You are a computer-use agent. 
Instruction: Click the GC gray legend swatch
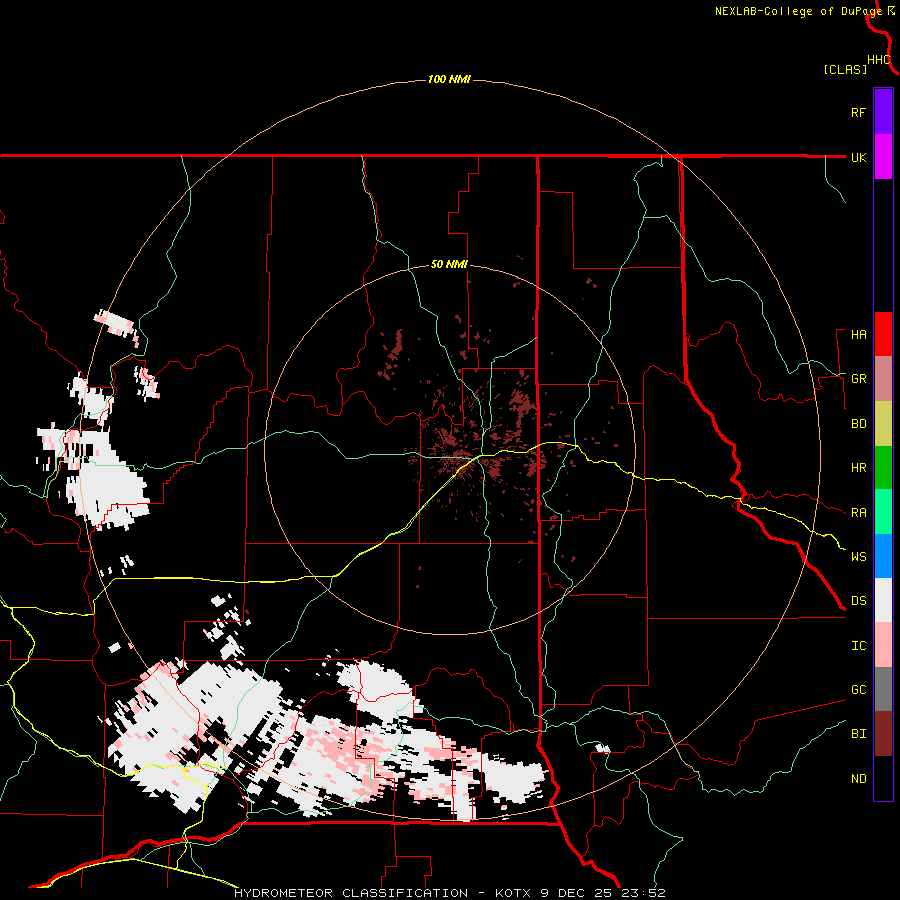883,689
